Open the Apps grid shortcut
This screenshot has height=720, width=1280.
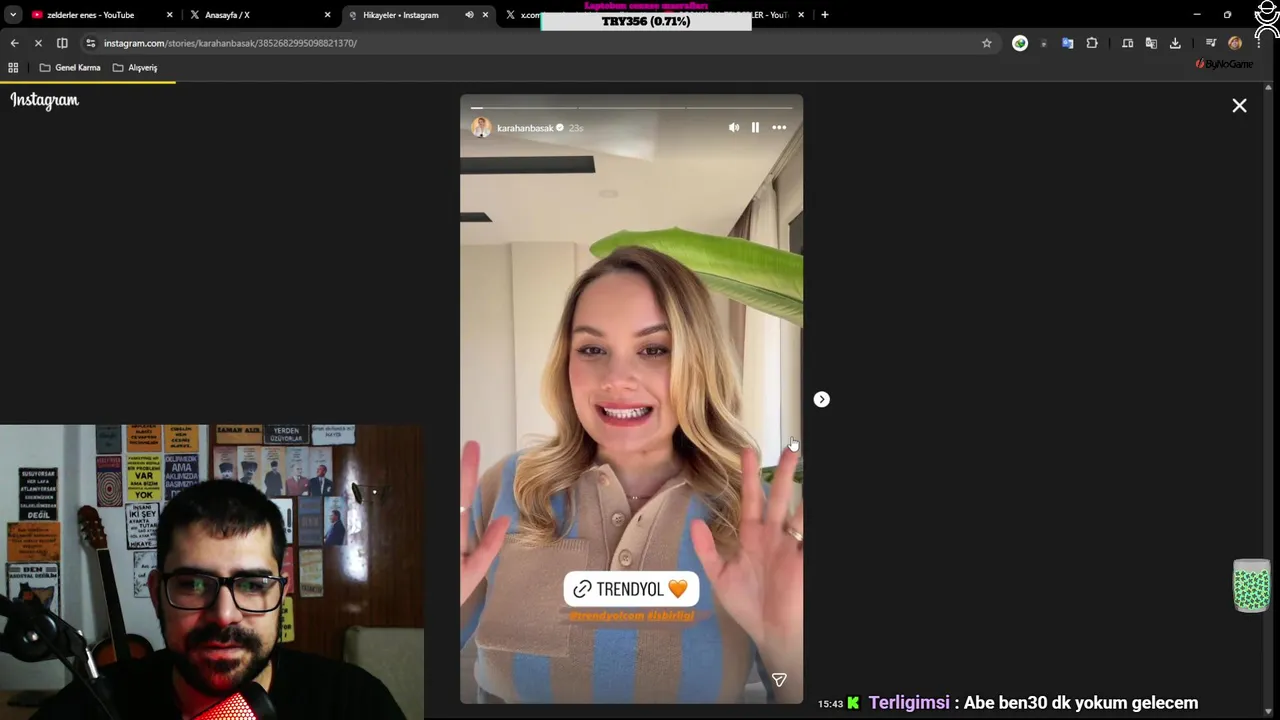click(x=13, y=68)
